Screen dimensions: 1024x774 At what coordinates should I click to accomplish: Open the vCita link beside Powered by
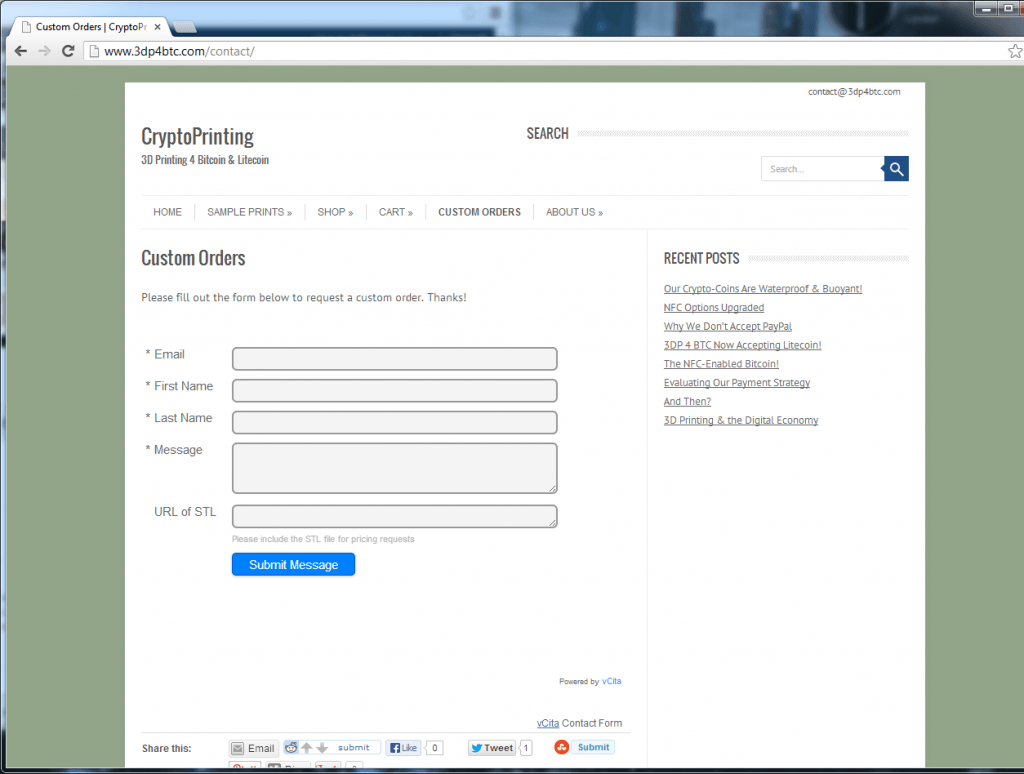(611, 681)
